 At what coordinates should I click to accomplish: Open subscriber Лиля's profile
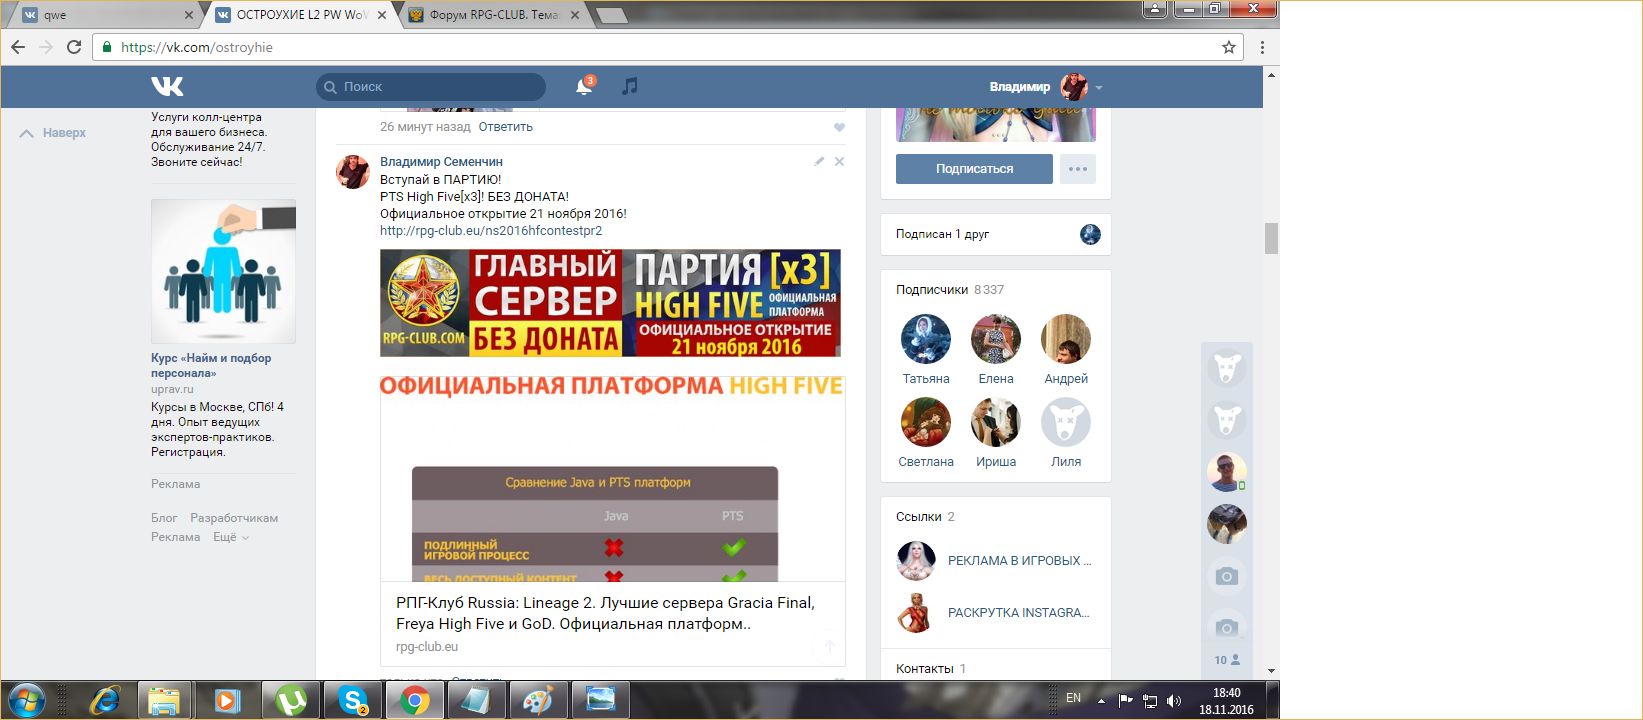click(x=1066, y=422)
